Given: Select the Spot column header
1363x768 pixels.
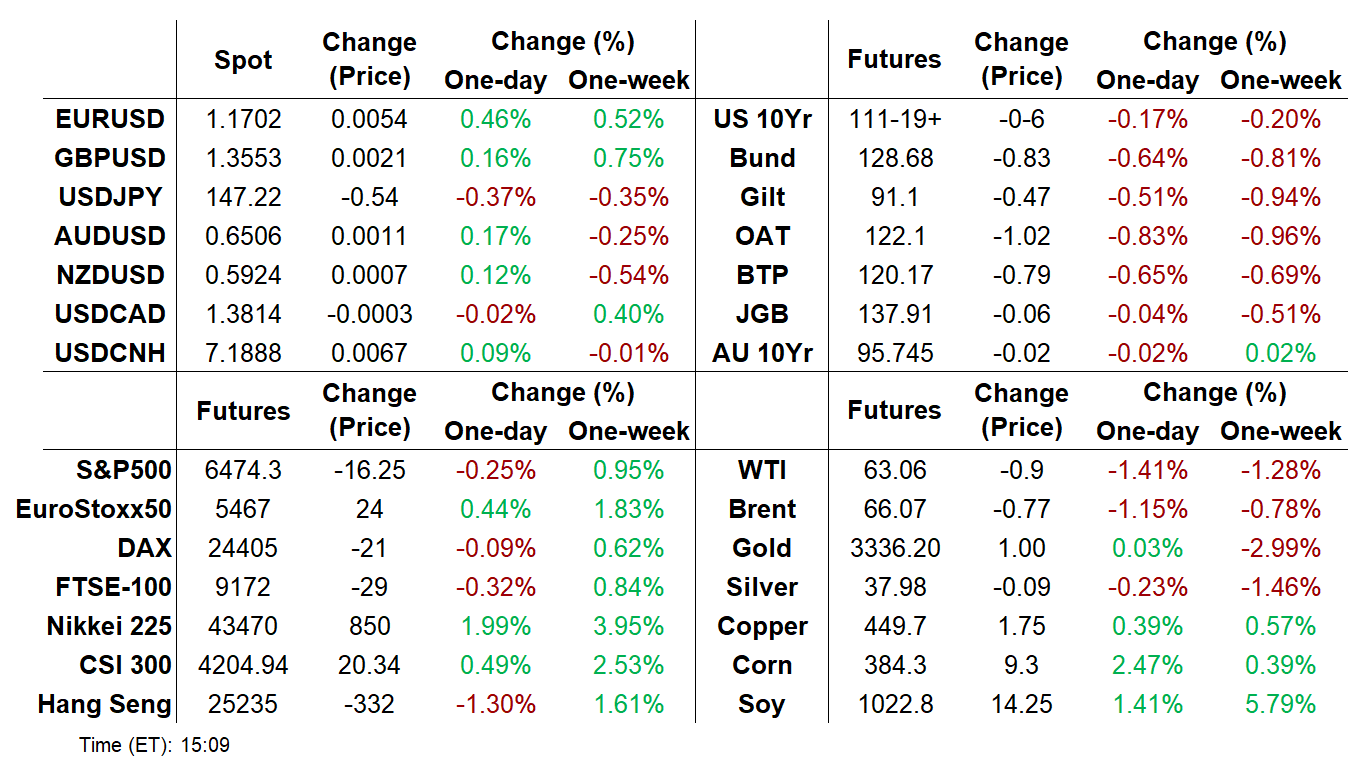Looking at the screenshot, I should pos(243,60).
